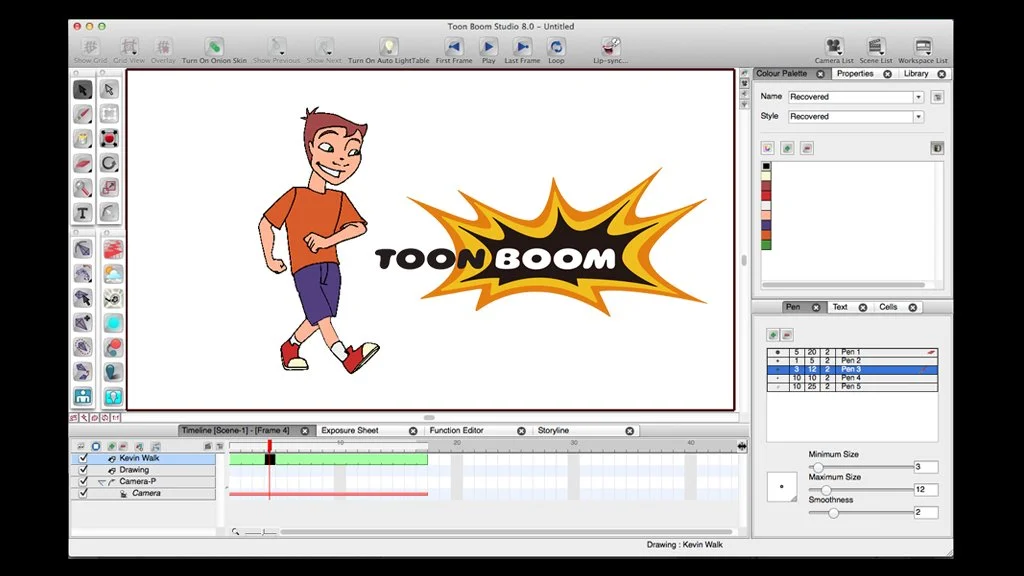Click the Minimum Size slider

pos(861,468)
